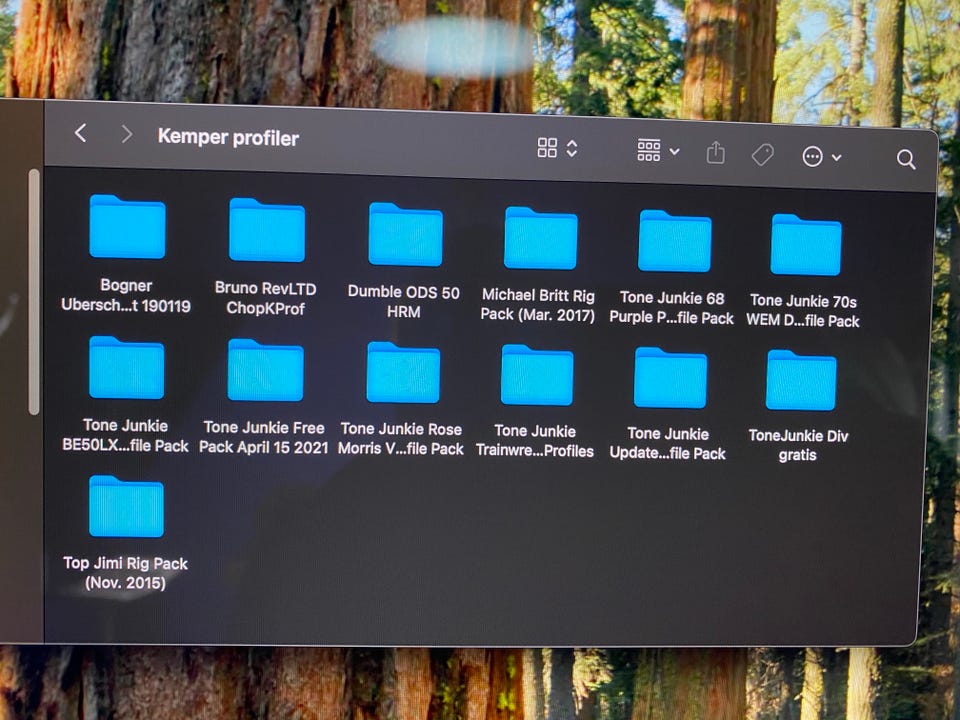Screen dimensions: 960x720
Task: Go forward with the right chevron button
Action: 126,133
